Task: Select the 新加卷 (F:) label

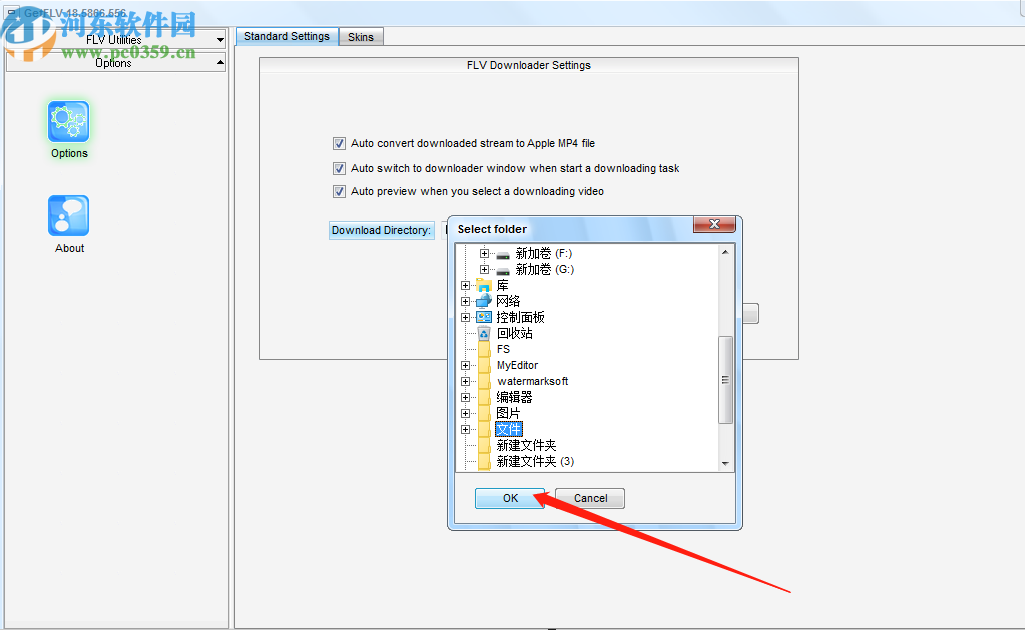Action: (x=544, y=254)
